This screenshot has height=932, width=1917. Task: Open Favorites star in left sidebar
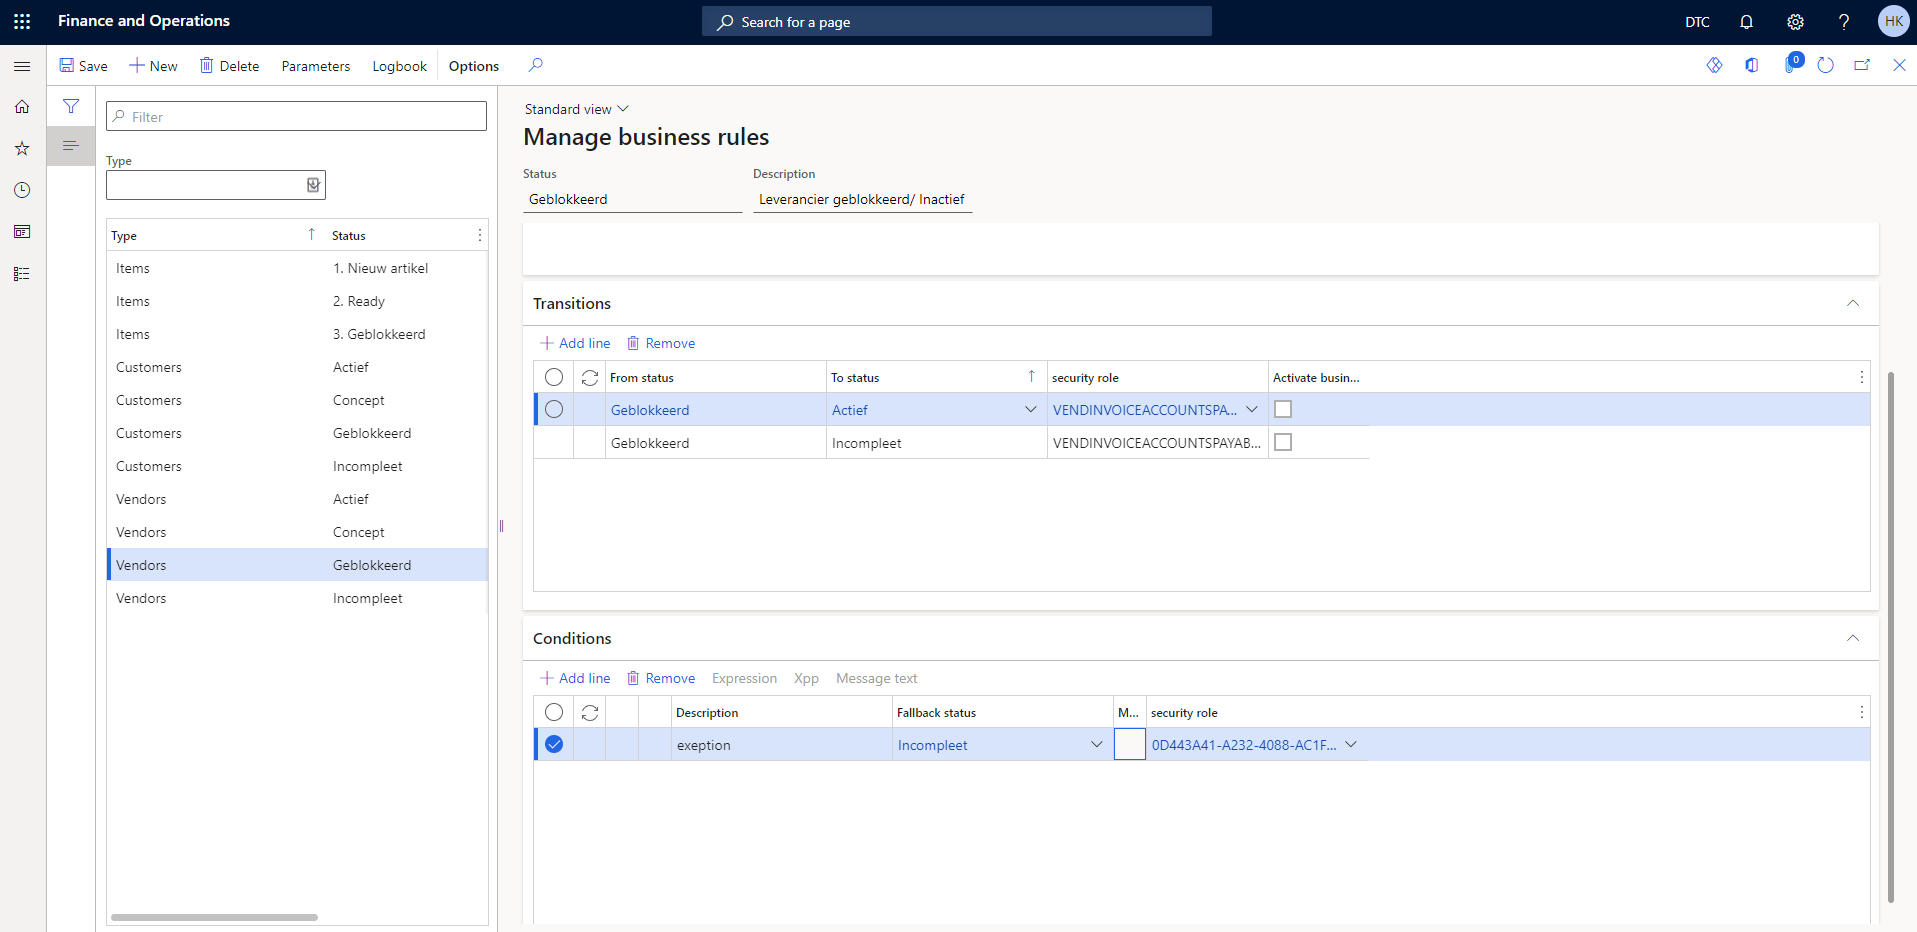(22, 148)
